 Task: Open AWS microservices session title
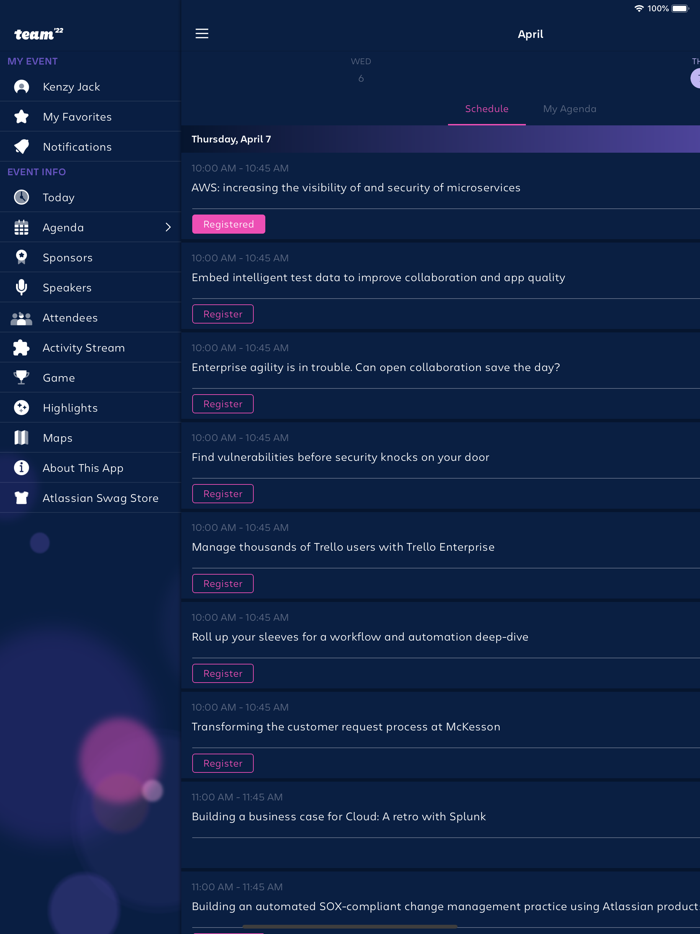click(356, 188)
